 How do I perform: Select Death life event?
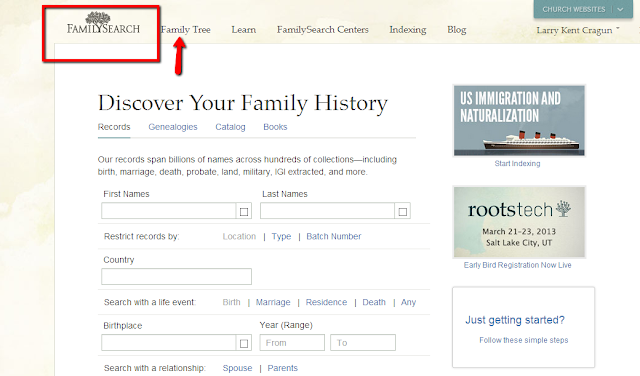point(374,302)
